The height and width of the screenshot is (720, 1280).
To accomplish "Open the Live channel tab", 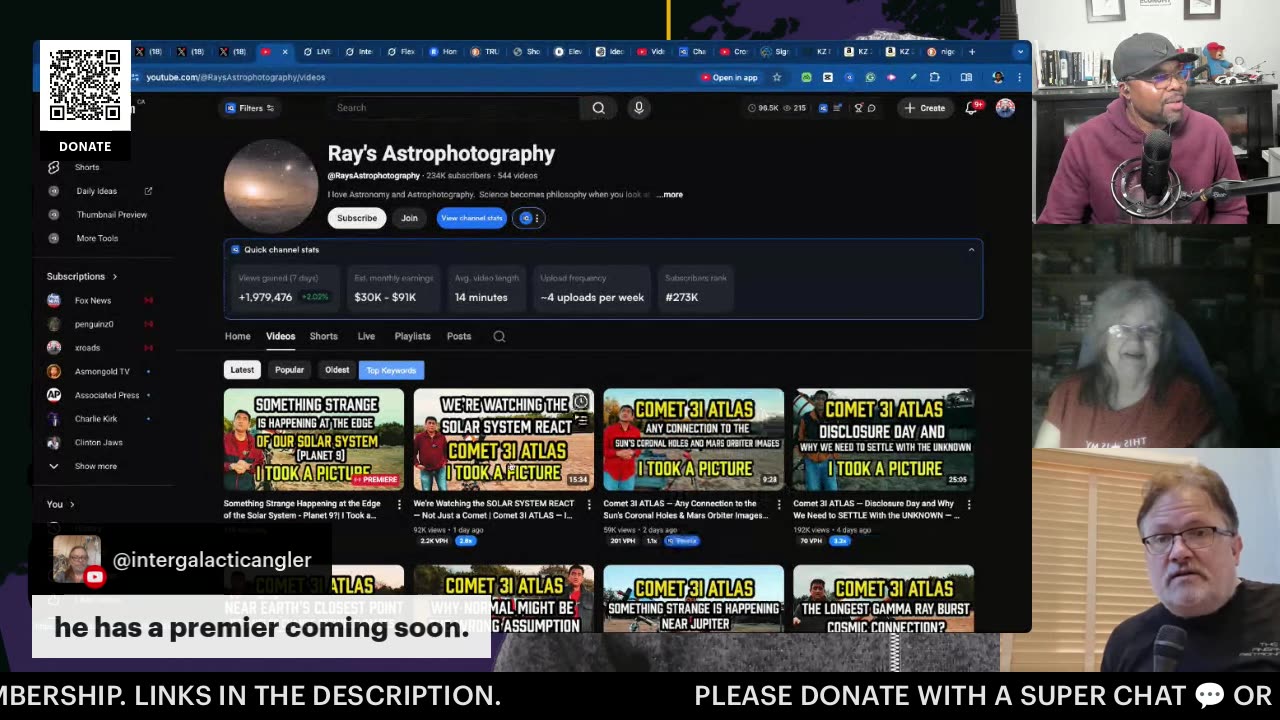I will click(x=366, y=337).
